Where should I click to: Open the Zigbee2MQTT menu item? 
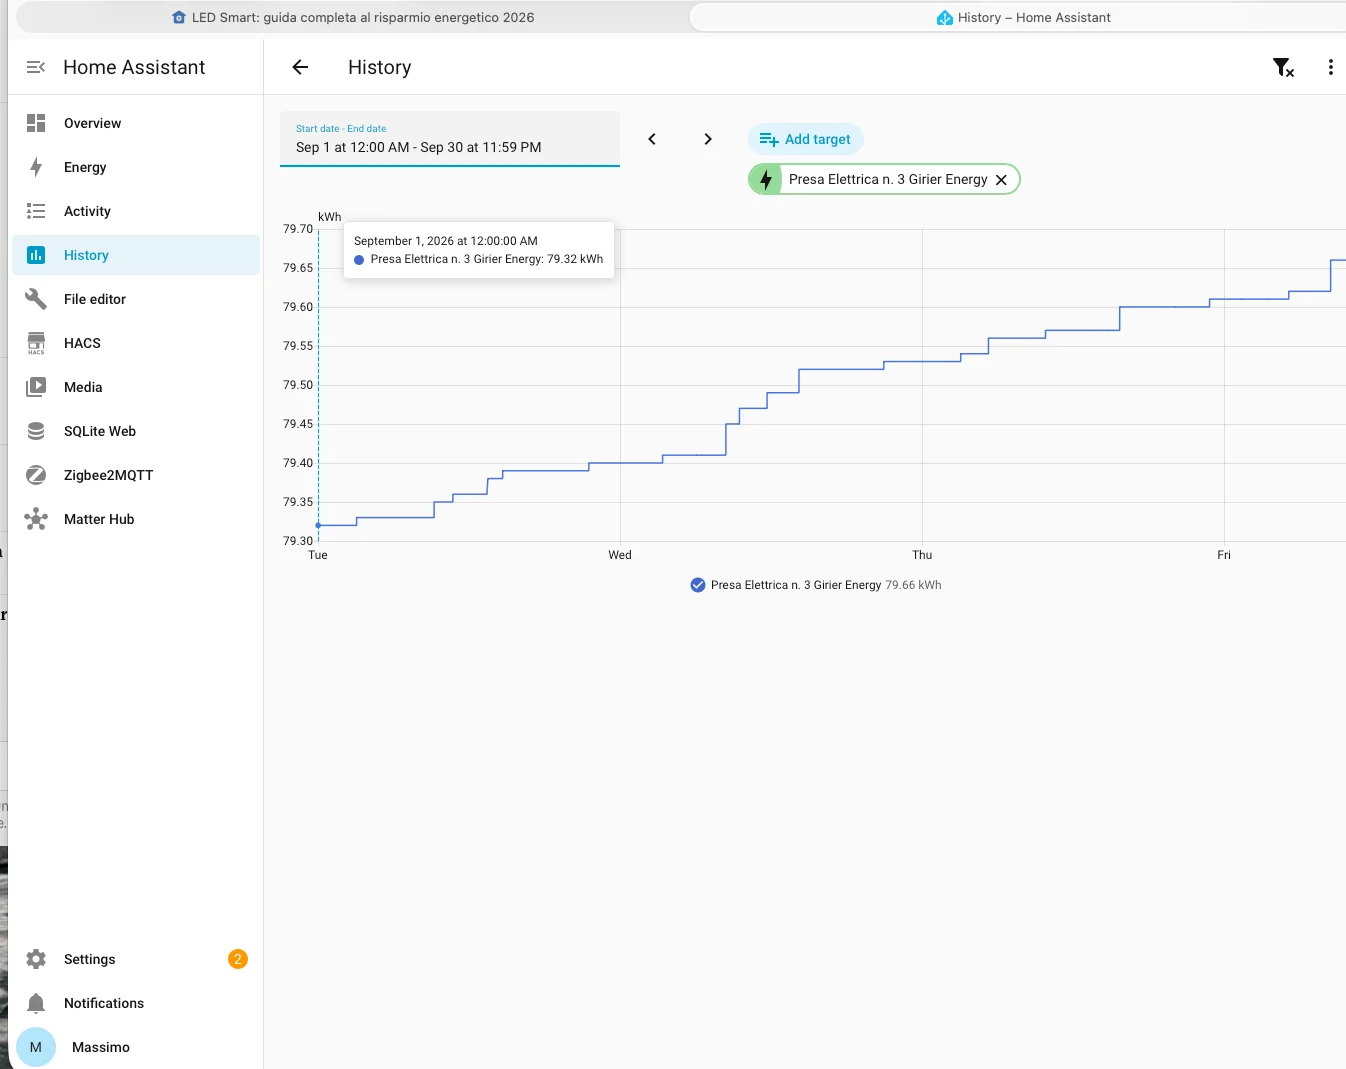(x=136, y=475)
